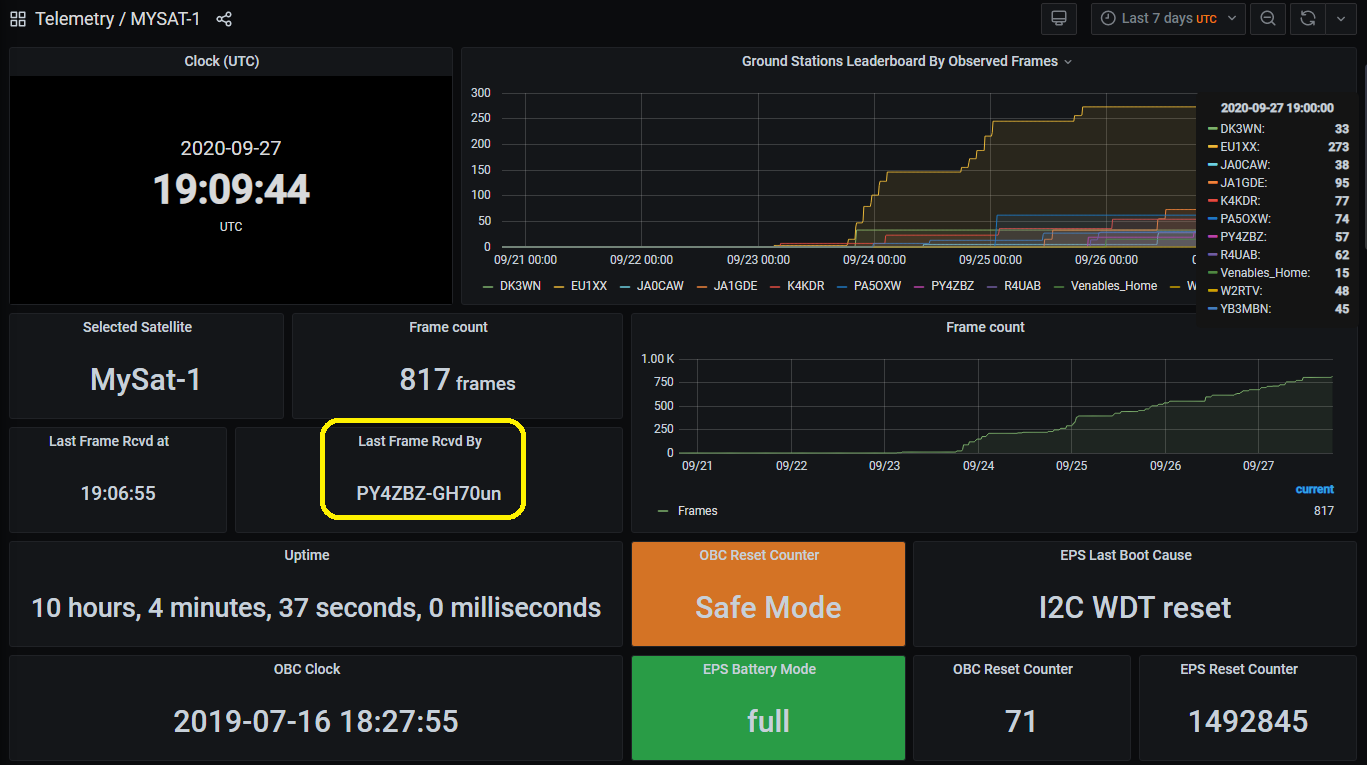Open EPS Reset Counter panel title
The height and width of the screenshot is (765, 1367).
click(x=1239, y=669)
